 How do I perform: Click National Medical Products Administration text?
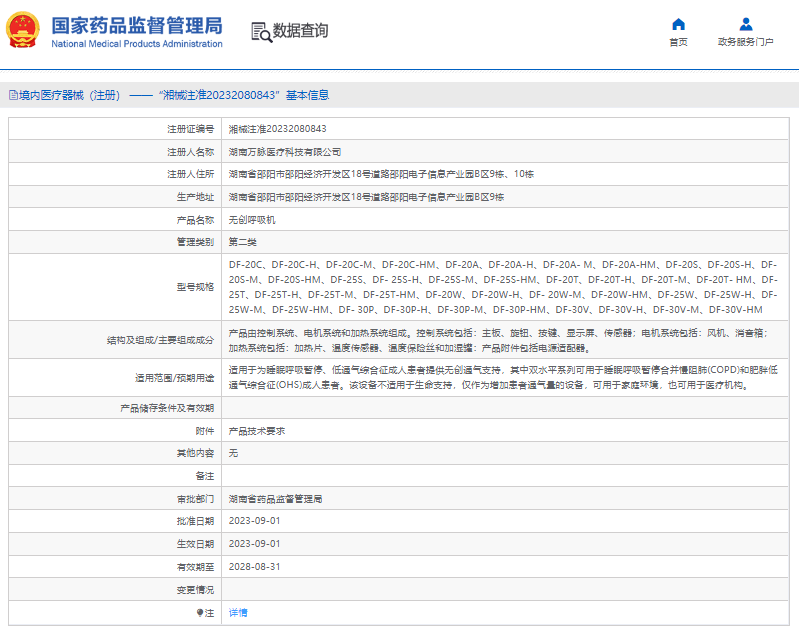[x=137, y=44]
